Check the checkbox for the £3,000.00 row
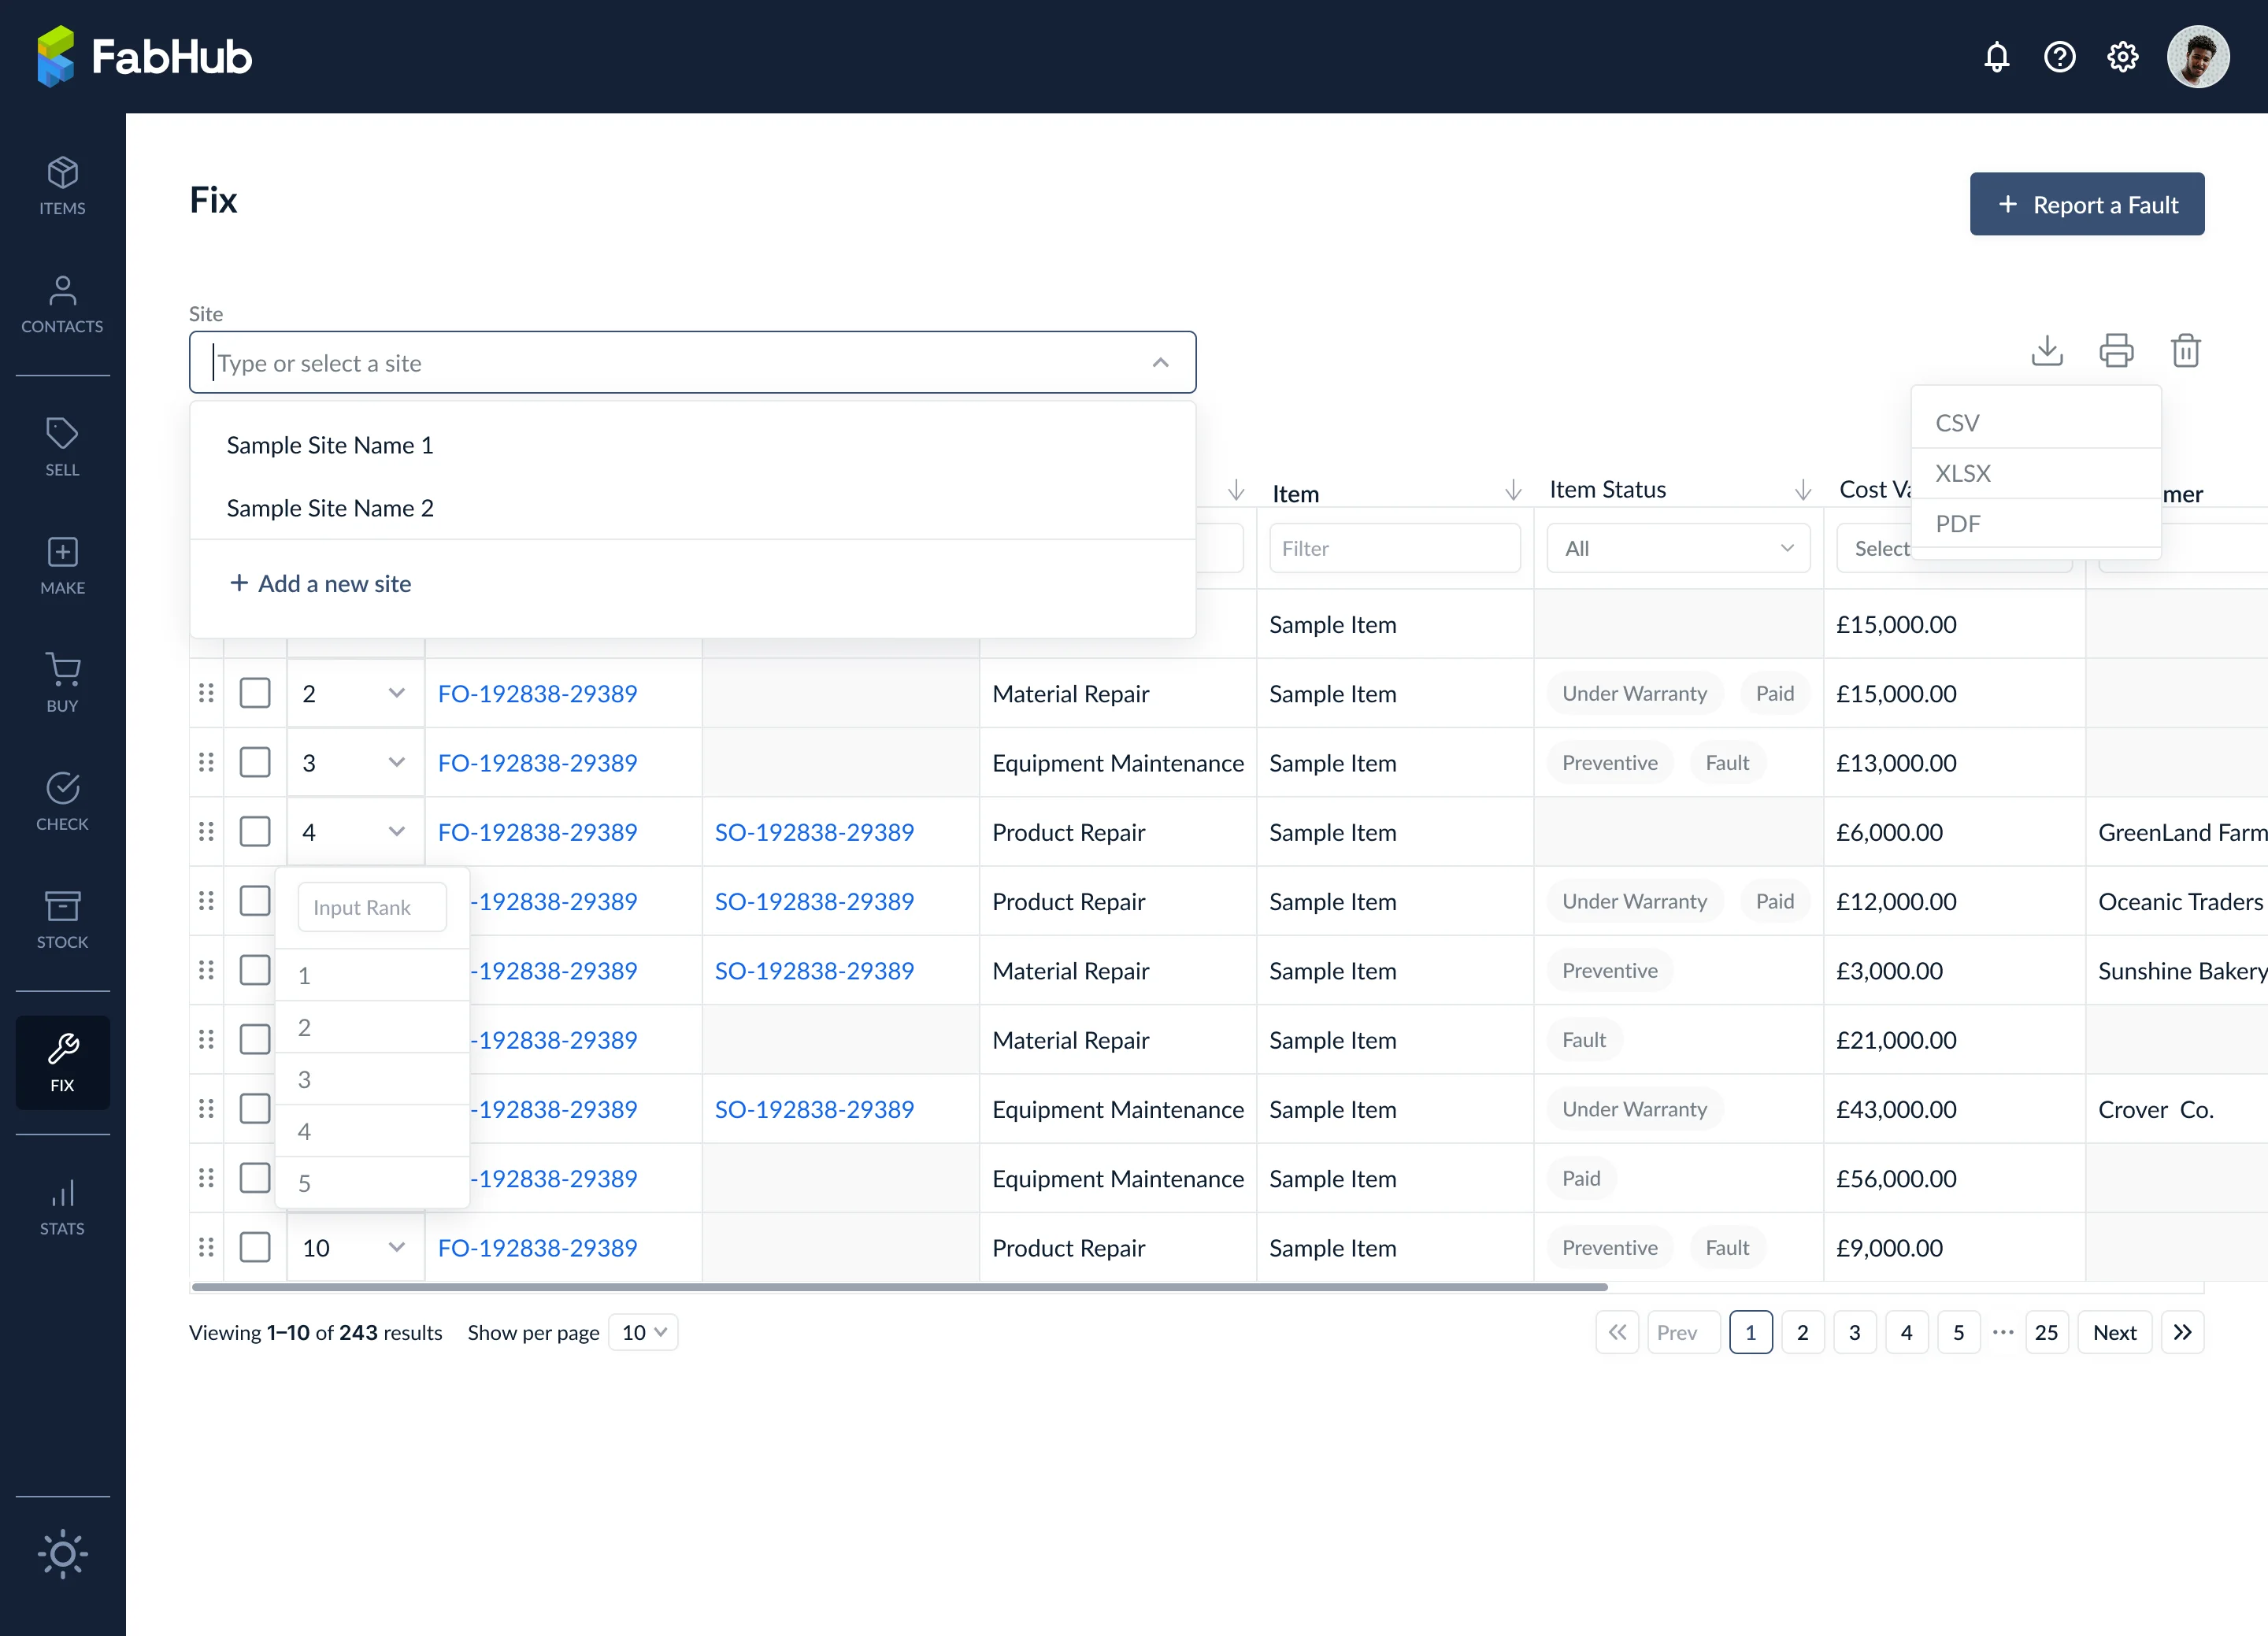Image resolution: width=2268 pixels, height=1636 pixels. click(x=255, y=970)
